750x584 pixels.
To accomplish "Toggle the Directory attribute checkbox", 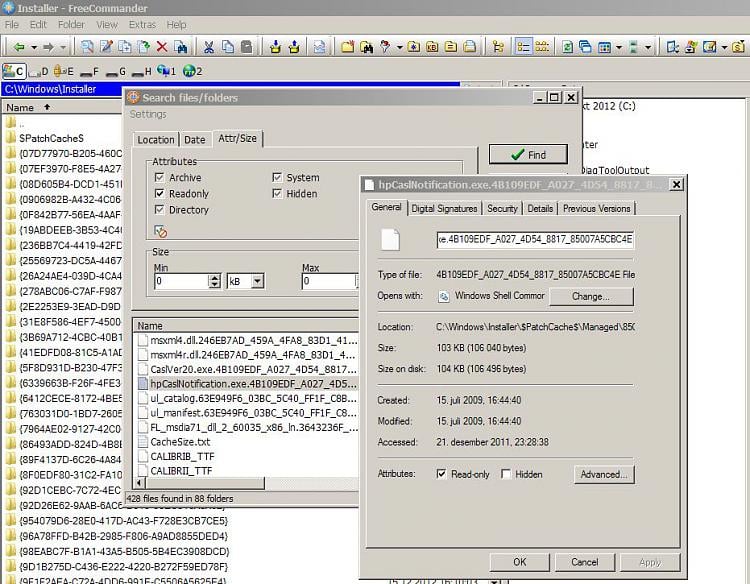I will [160, 209].
